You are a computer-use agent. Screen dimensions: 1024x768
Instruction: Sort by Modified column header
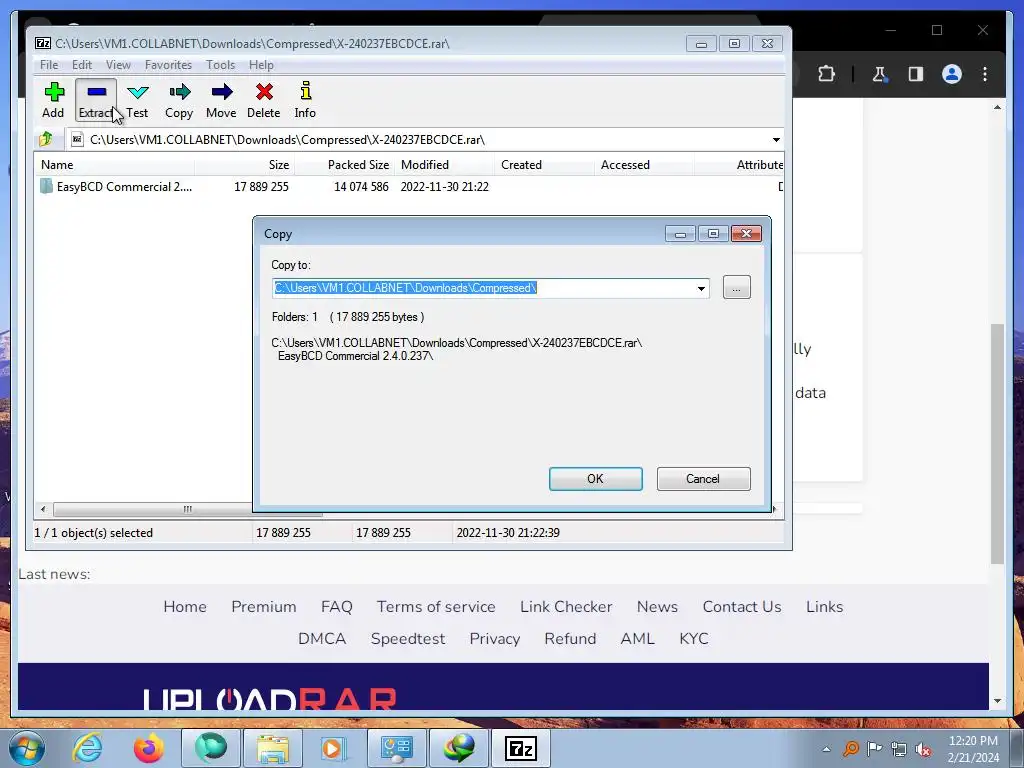pos(445,165)
